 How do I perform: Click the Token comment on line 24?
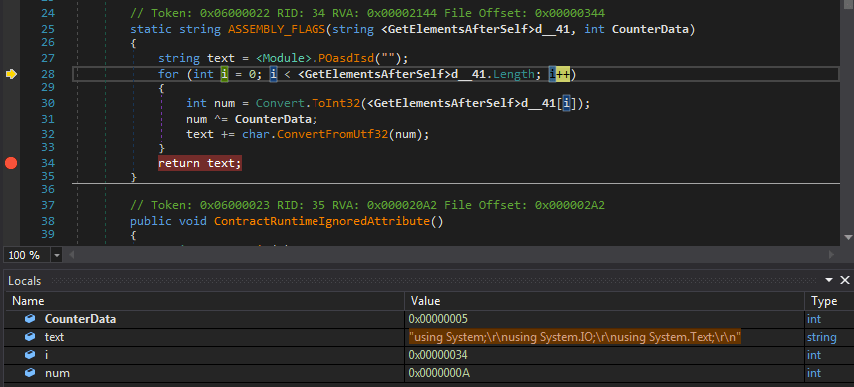click(x=367, y=13)
